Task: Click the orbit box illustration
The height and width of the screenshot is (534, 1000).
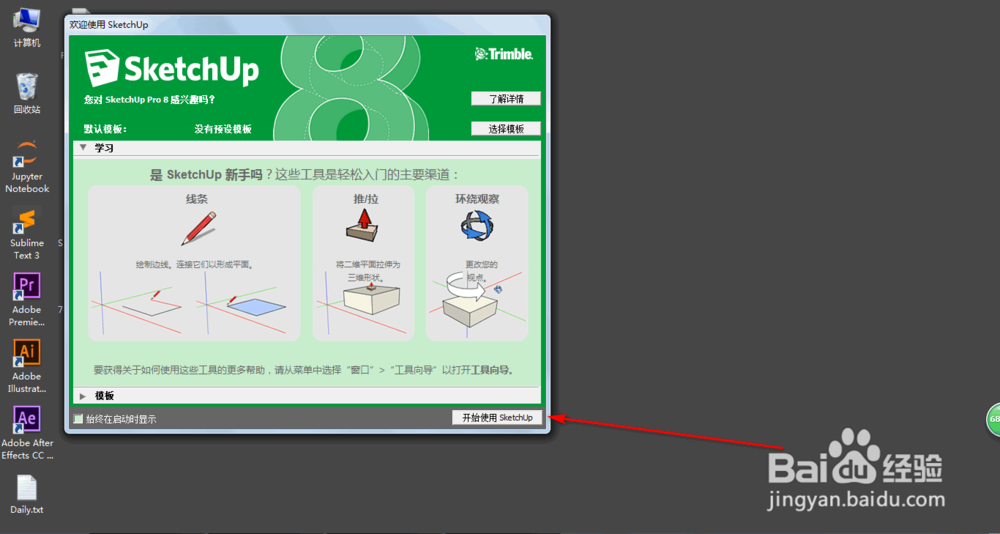Action: 476,304
